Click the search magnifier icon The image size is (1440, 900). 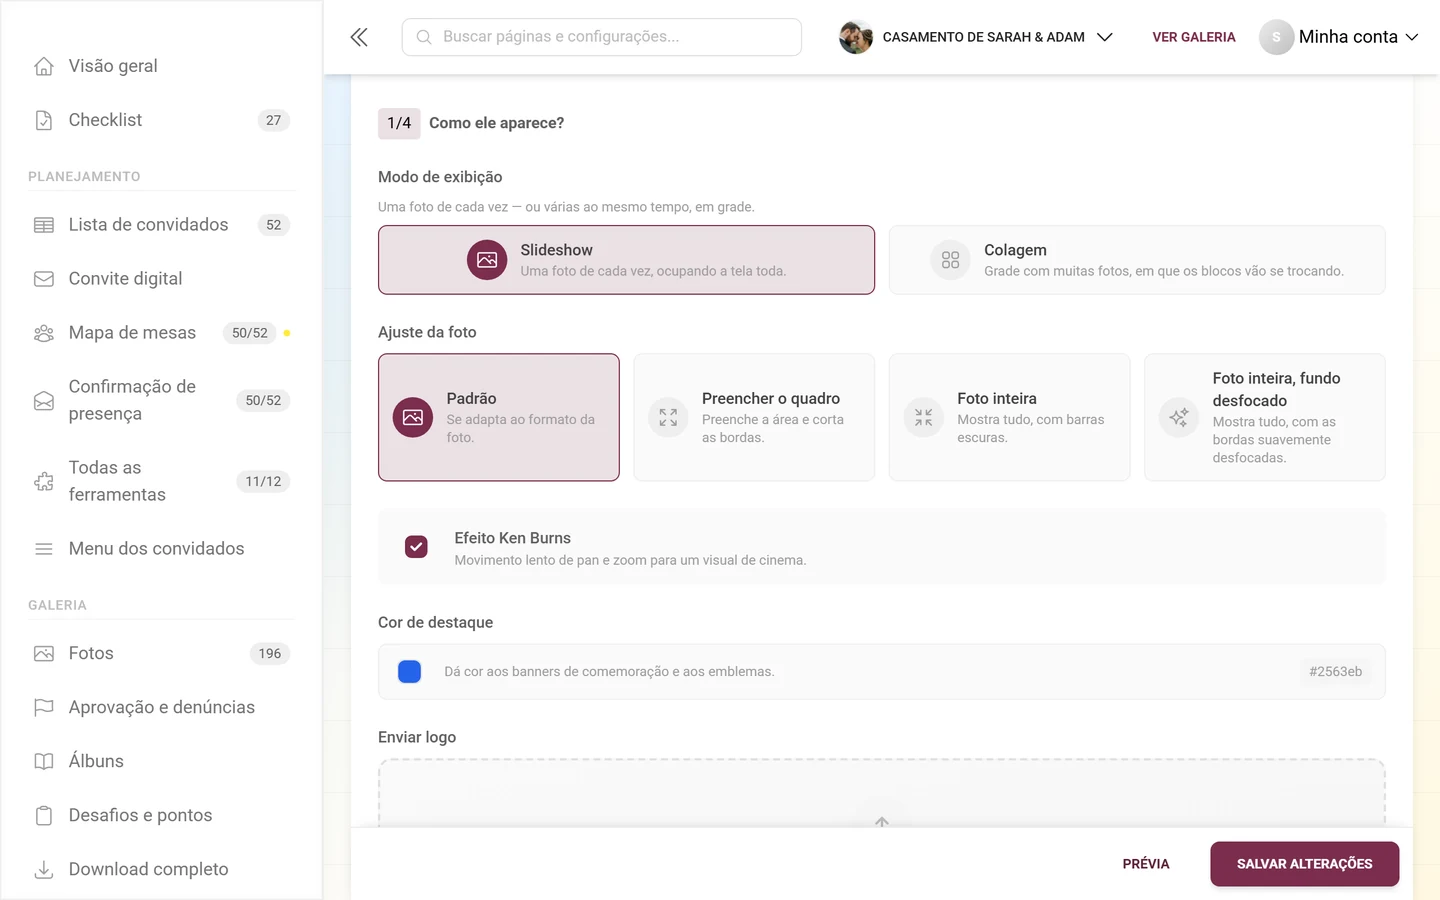pyautogui.click(x=424, y=37)
